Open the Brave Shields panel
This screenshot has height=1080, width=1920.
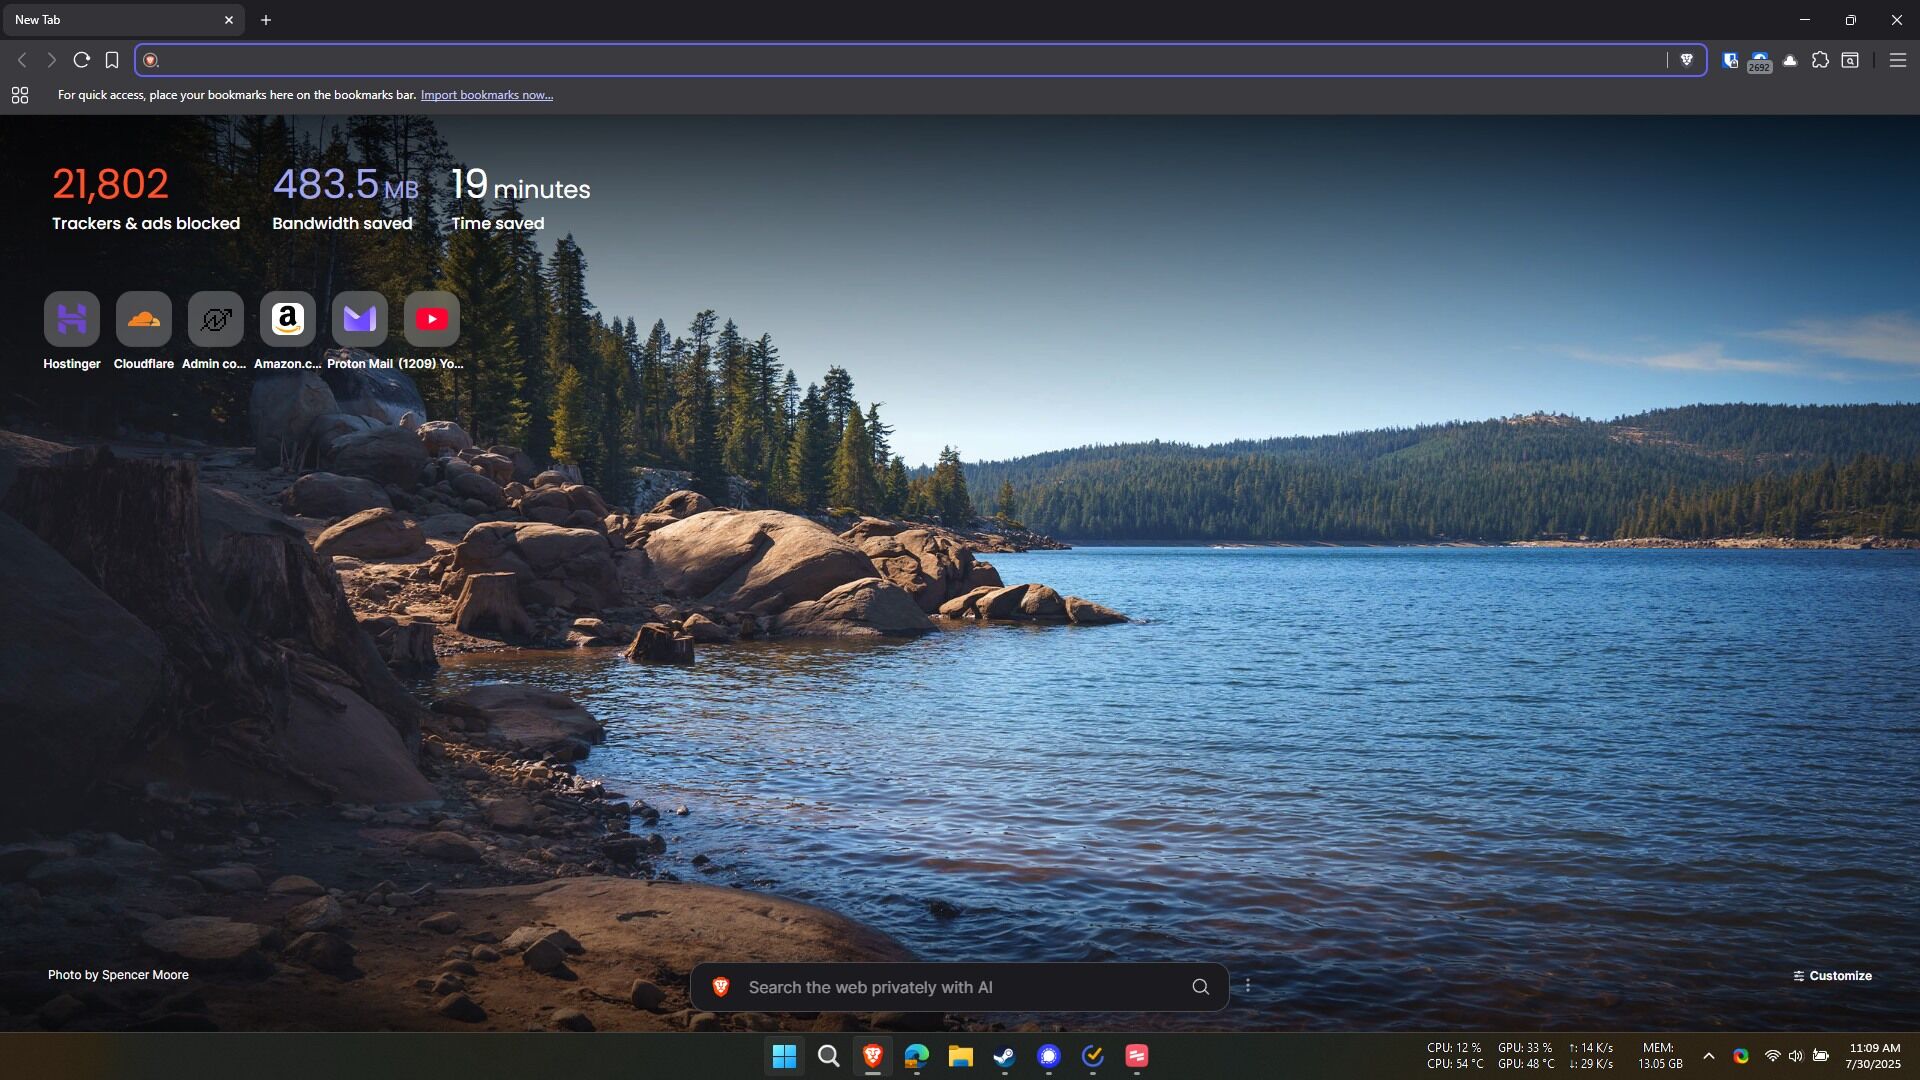[1686, 60]
